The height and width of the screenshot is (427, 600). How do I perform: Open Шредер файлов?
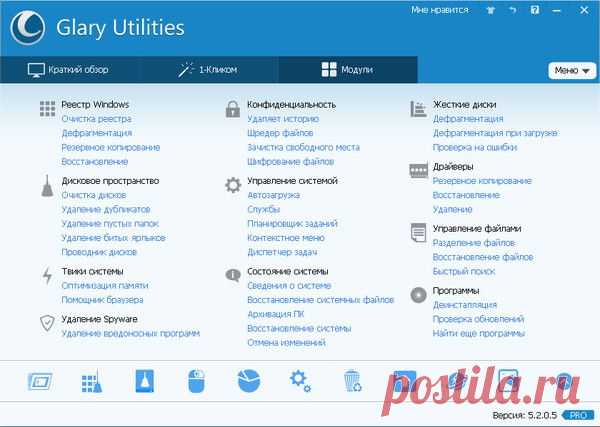coord(280,133)
